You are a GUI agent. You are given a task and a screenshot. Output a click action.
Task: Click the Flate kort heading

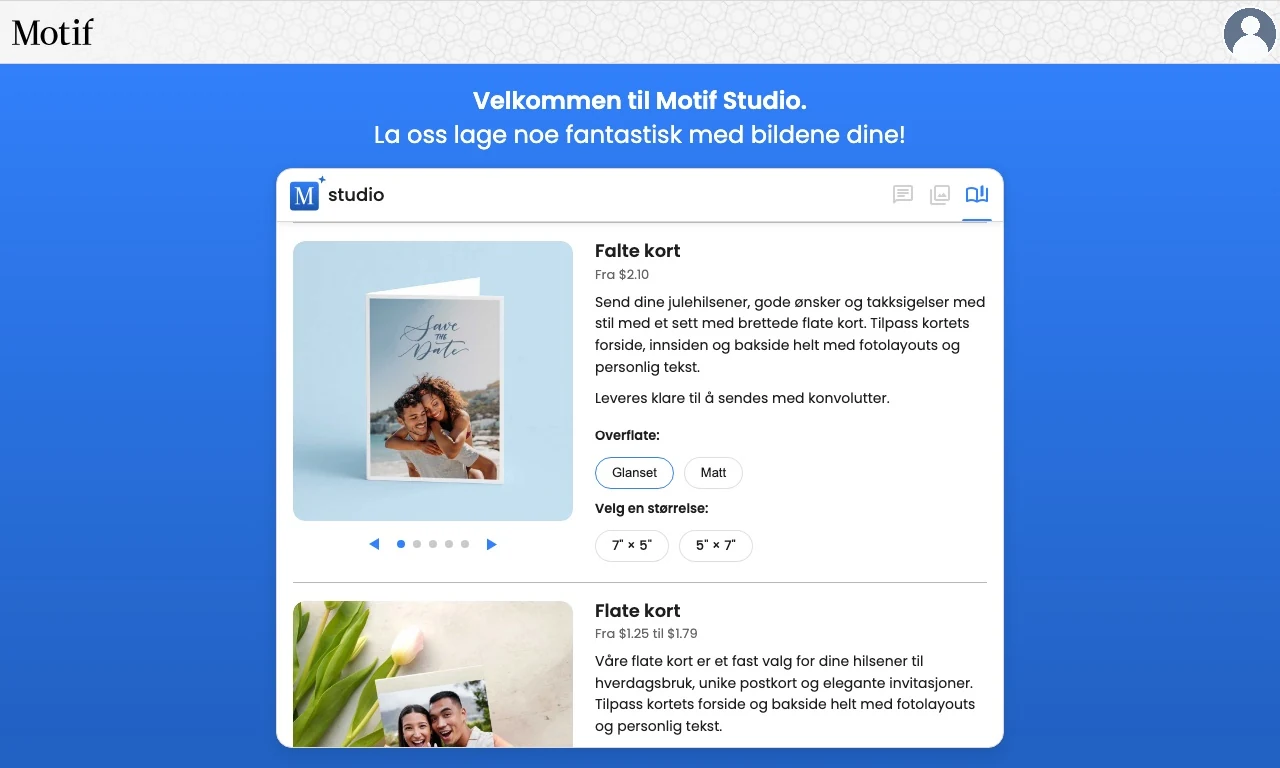[x=637, y=611]
